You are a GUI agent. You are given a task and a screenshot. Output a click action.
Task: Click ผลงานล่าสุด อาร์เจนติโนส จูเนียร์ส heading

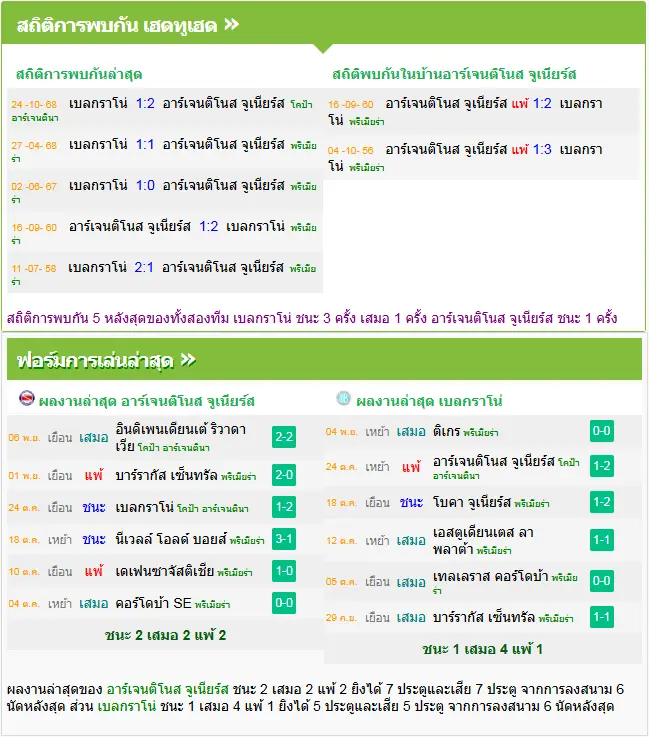point(147,401)
